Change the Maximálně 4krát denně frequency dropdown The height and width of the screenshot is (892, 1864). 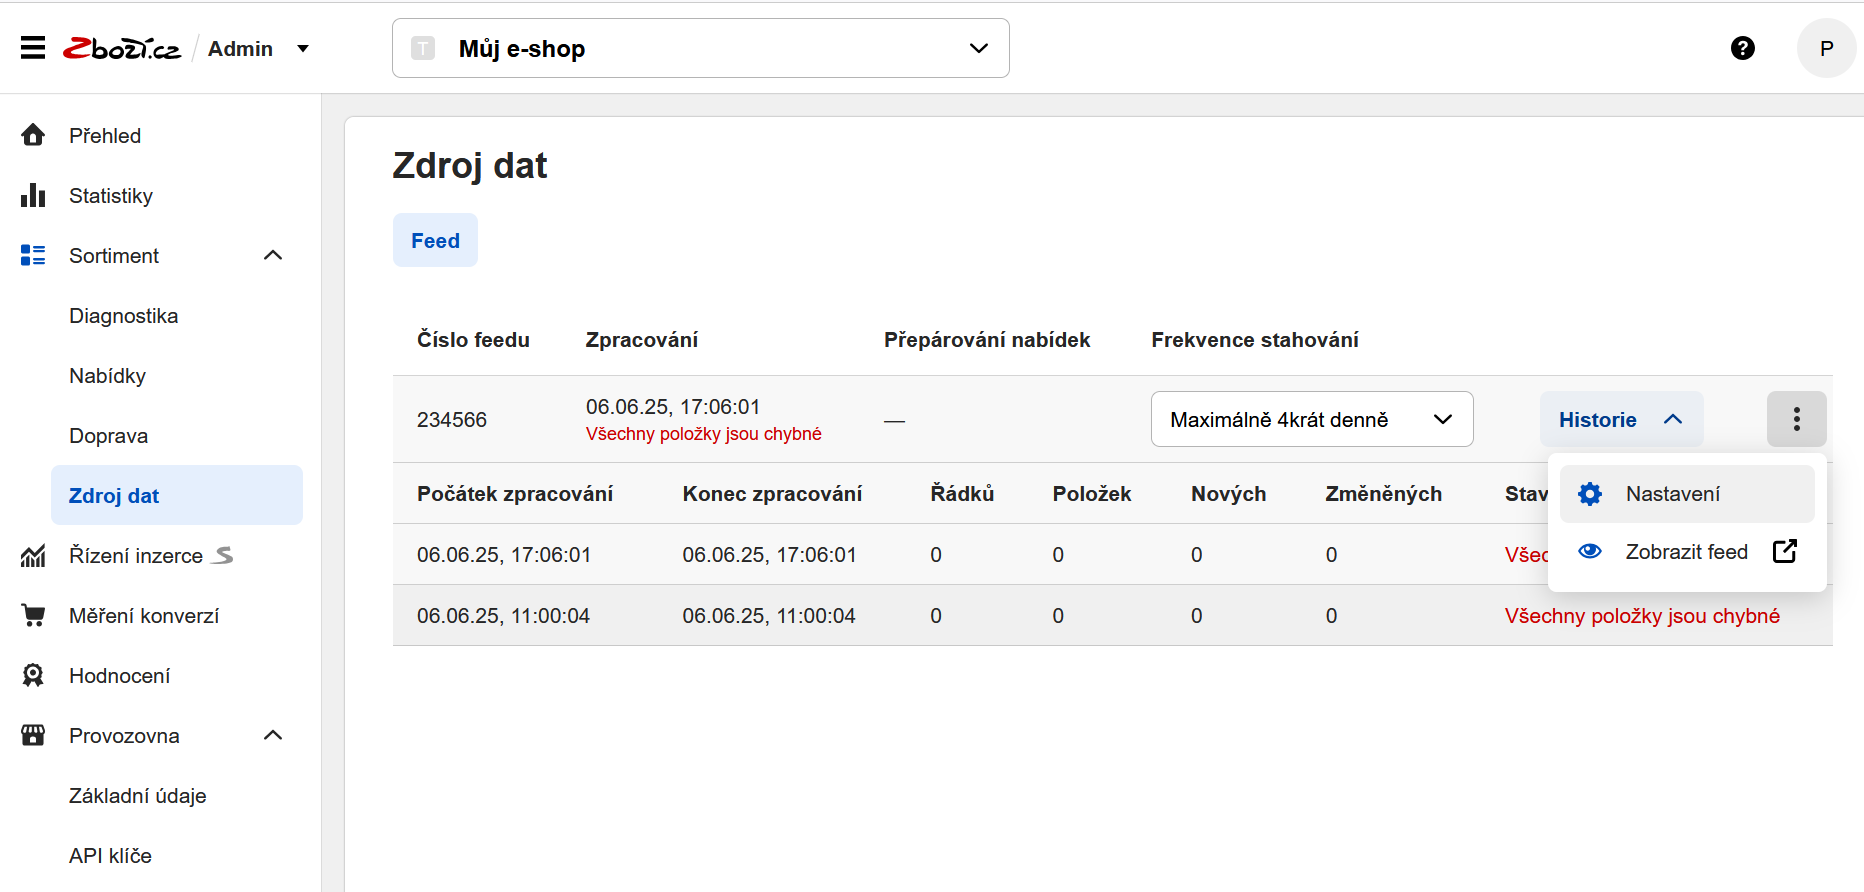[x=1311, y=419]
